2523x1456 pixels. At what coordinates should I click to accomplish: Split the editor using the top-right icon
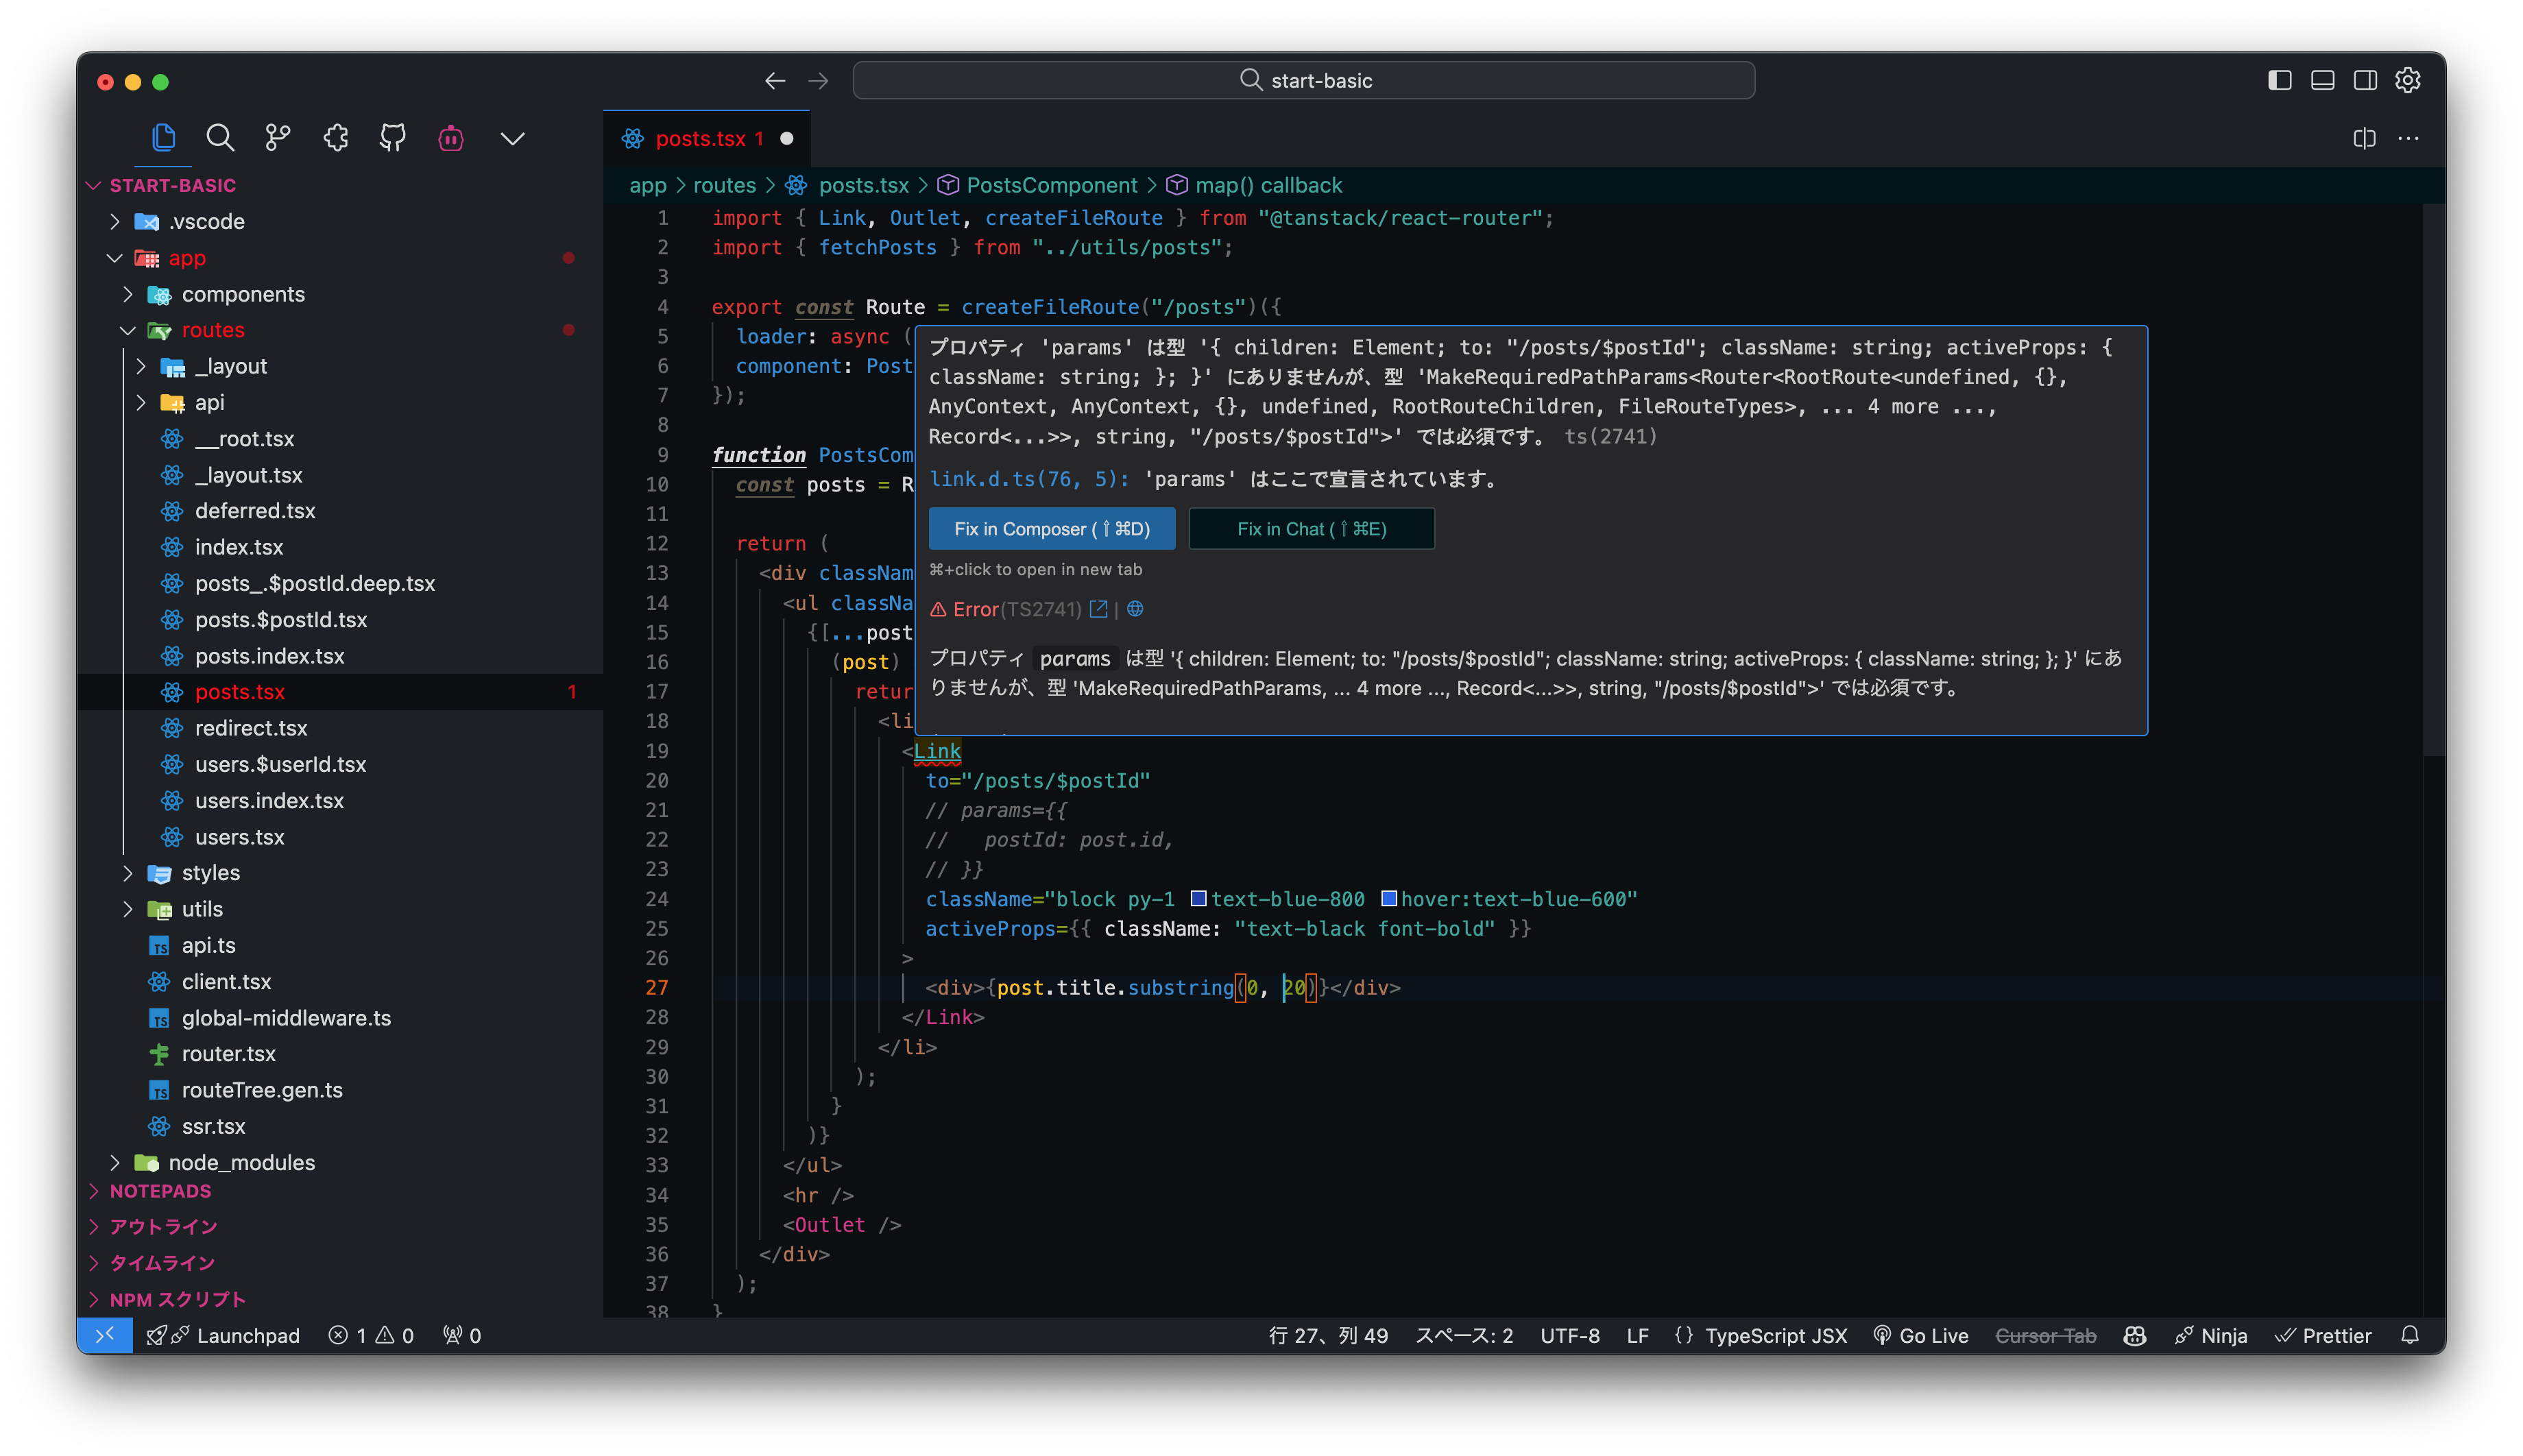pyautogui.click(x=2364, y=139)
